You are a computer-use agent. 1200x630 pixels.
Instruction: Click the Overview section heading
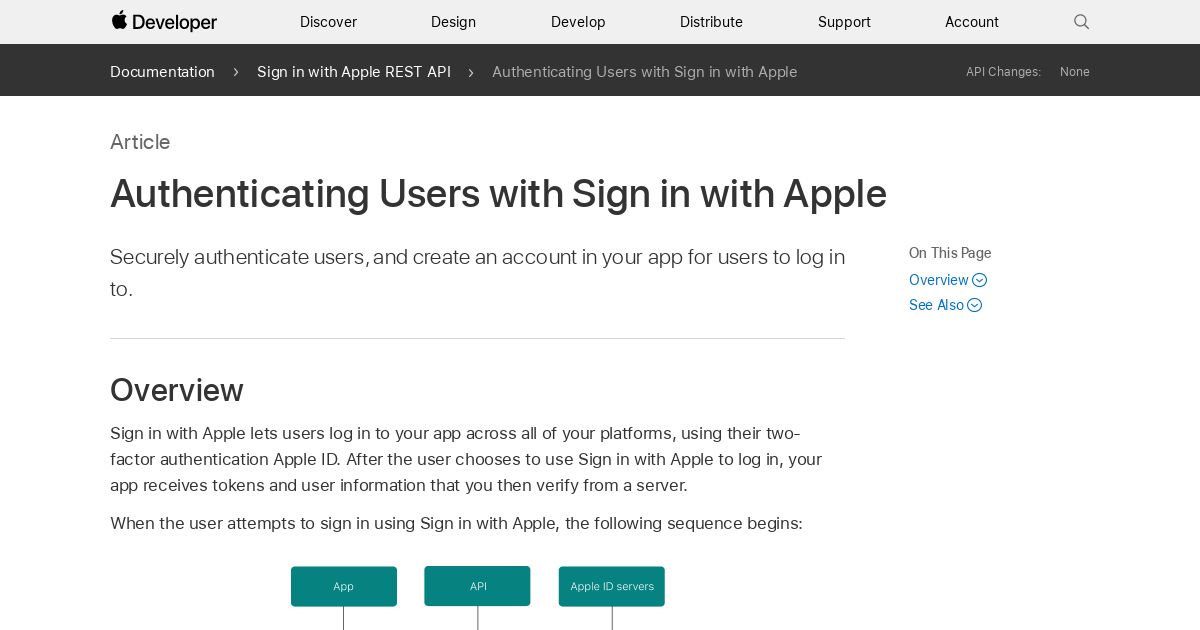point(177,390)
